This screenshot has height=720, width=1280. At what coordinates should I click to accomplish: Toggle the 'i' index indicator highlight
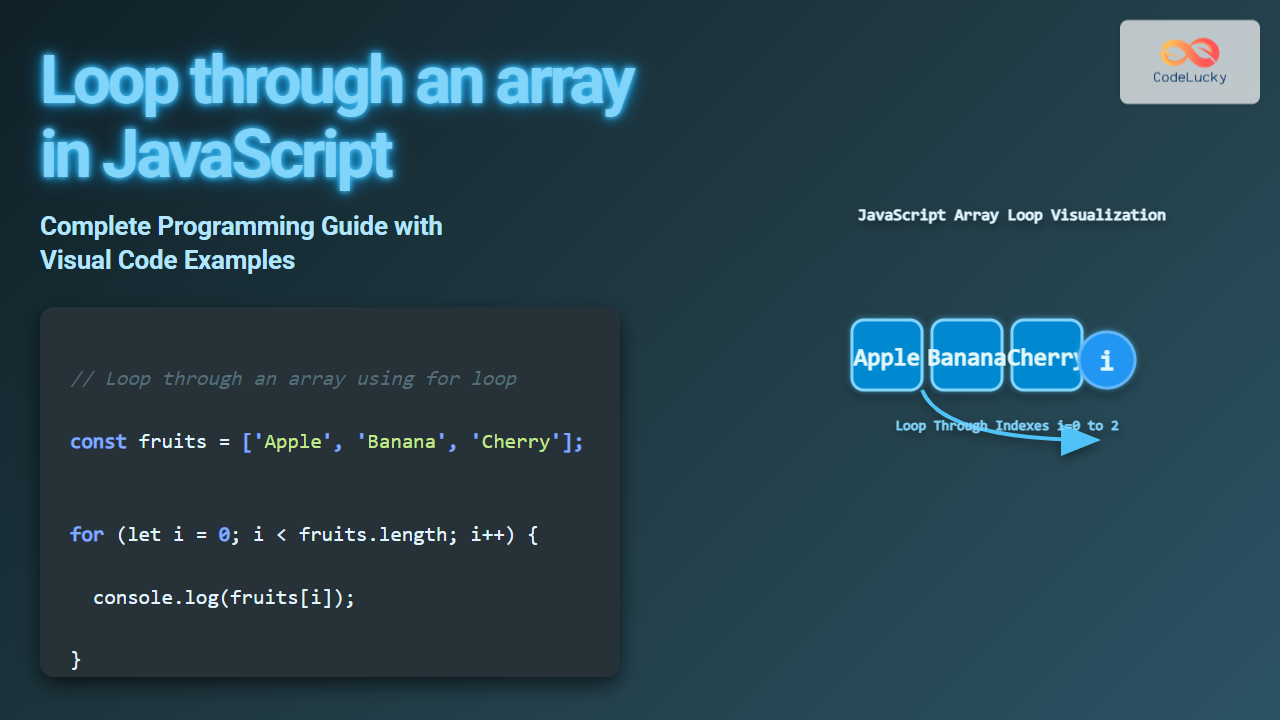click(x=1108, y=359)
